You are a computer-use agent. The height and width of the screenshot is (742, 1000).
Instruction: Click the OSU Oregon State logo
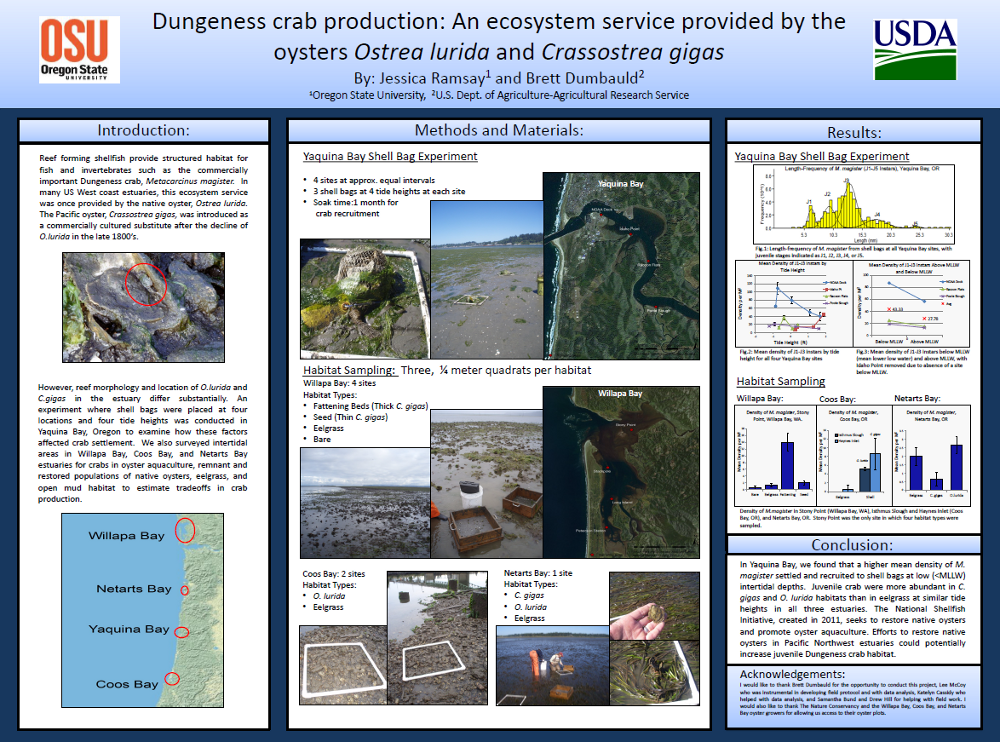tap(79, 50)
